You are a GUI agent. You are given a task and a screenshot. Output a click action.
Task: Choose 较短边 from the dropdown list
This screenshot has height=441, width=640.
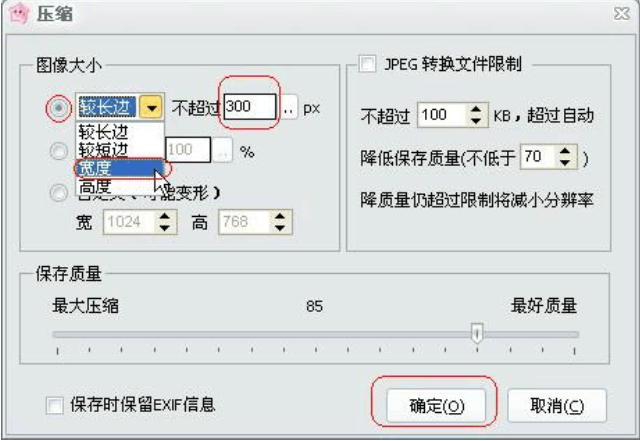coord(119,149)
